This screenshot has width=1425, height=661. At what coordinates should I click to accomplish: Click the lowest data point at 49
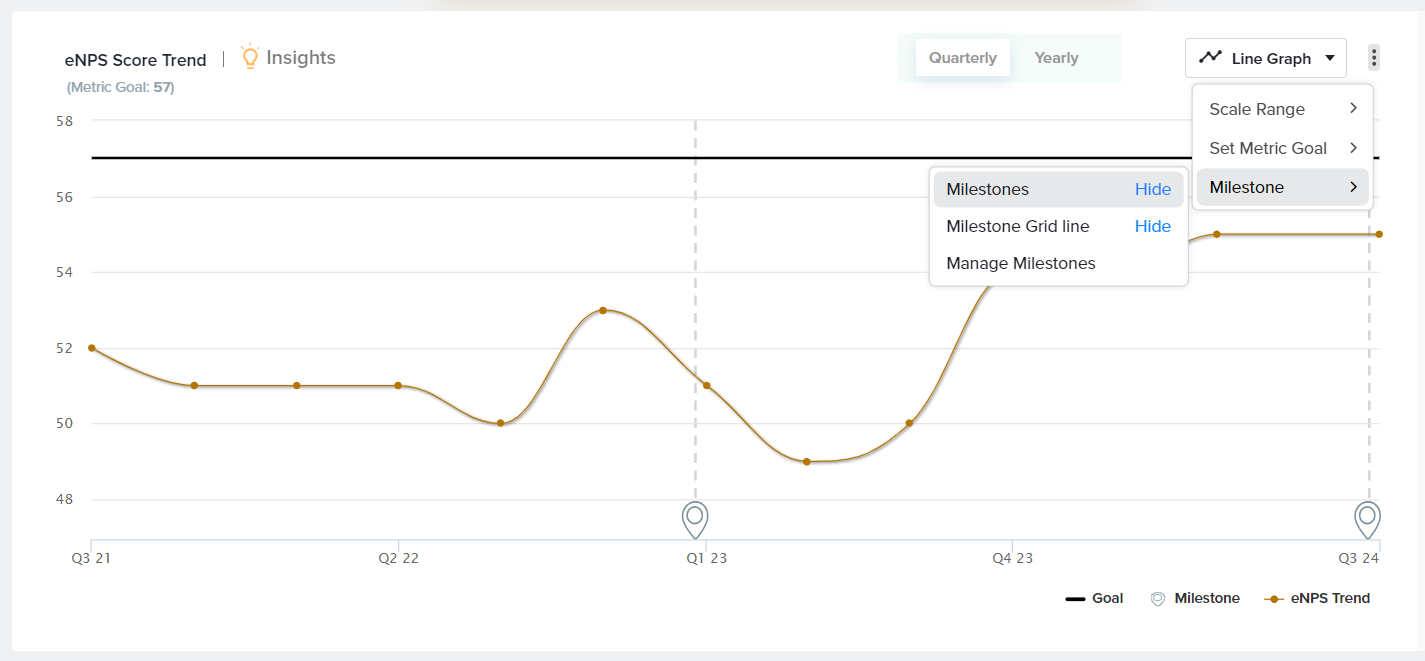click(x=807, y=461)
